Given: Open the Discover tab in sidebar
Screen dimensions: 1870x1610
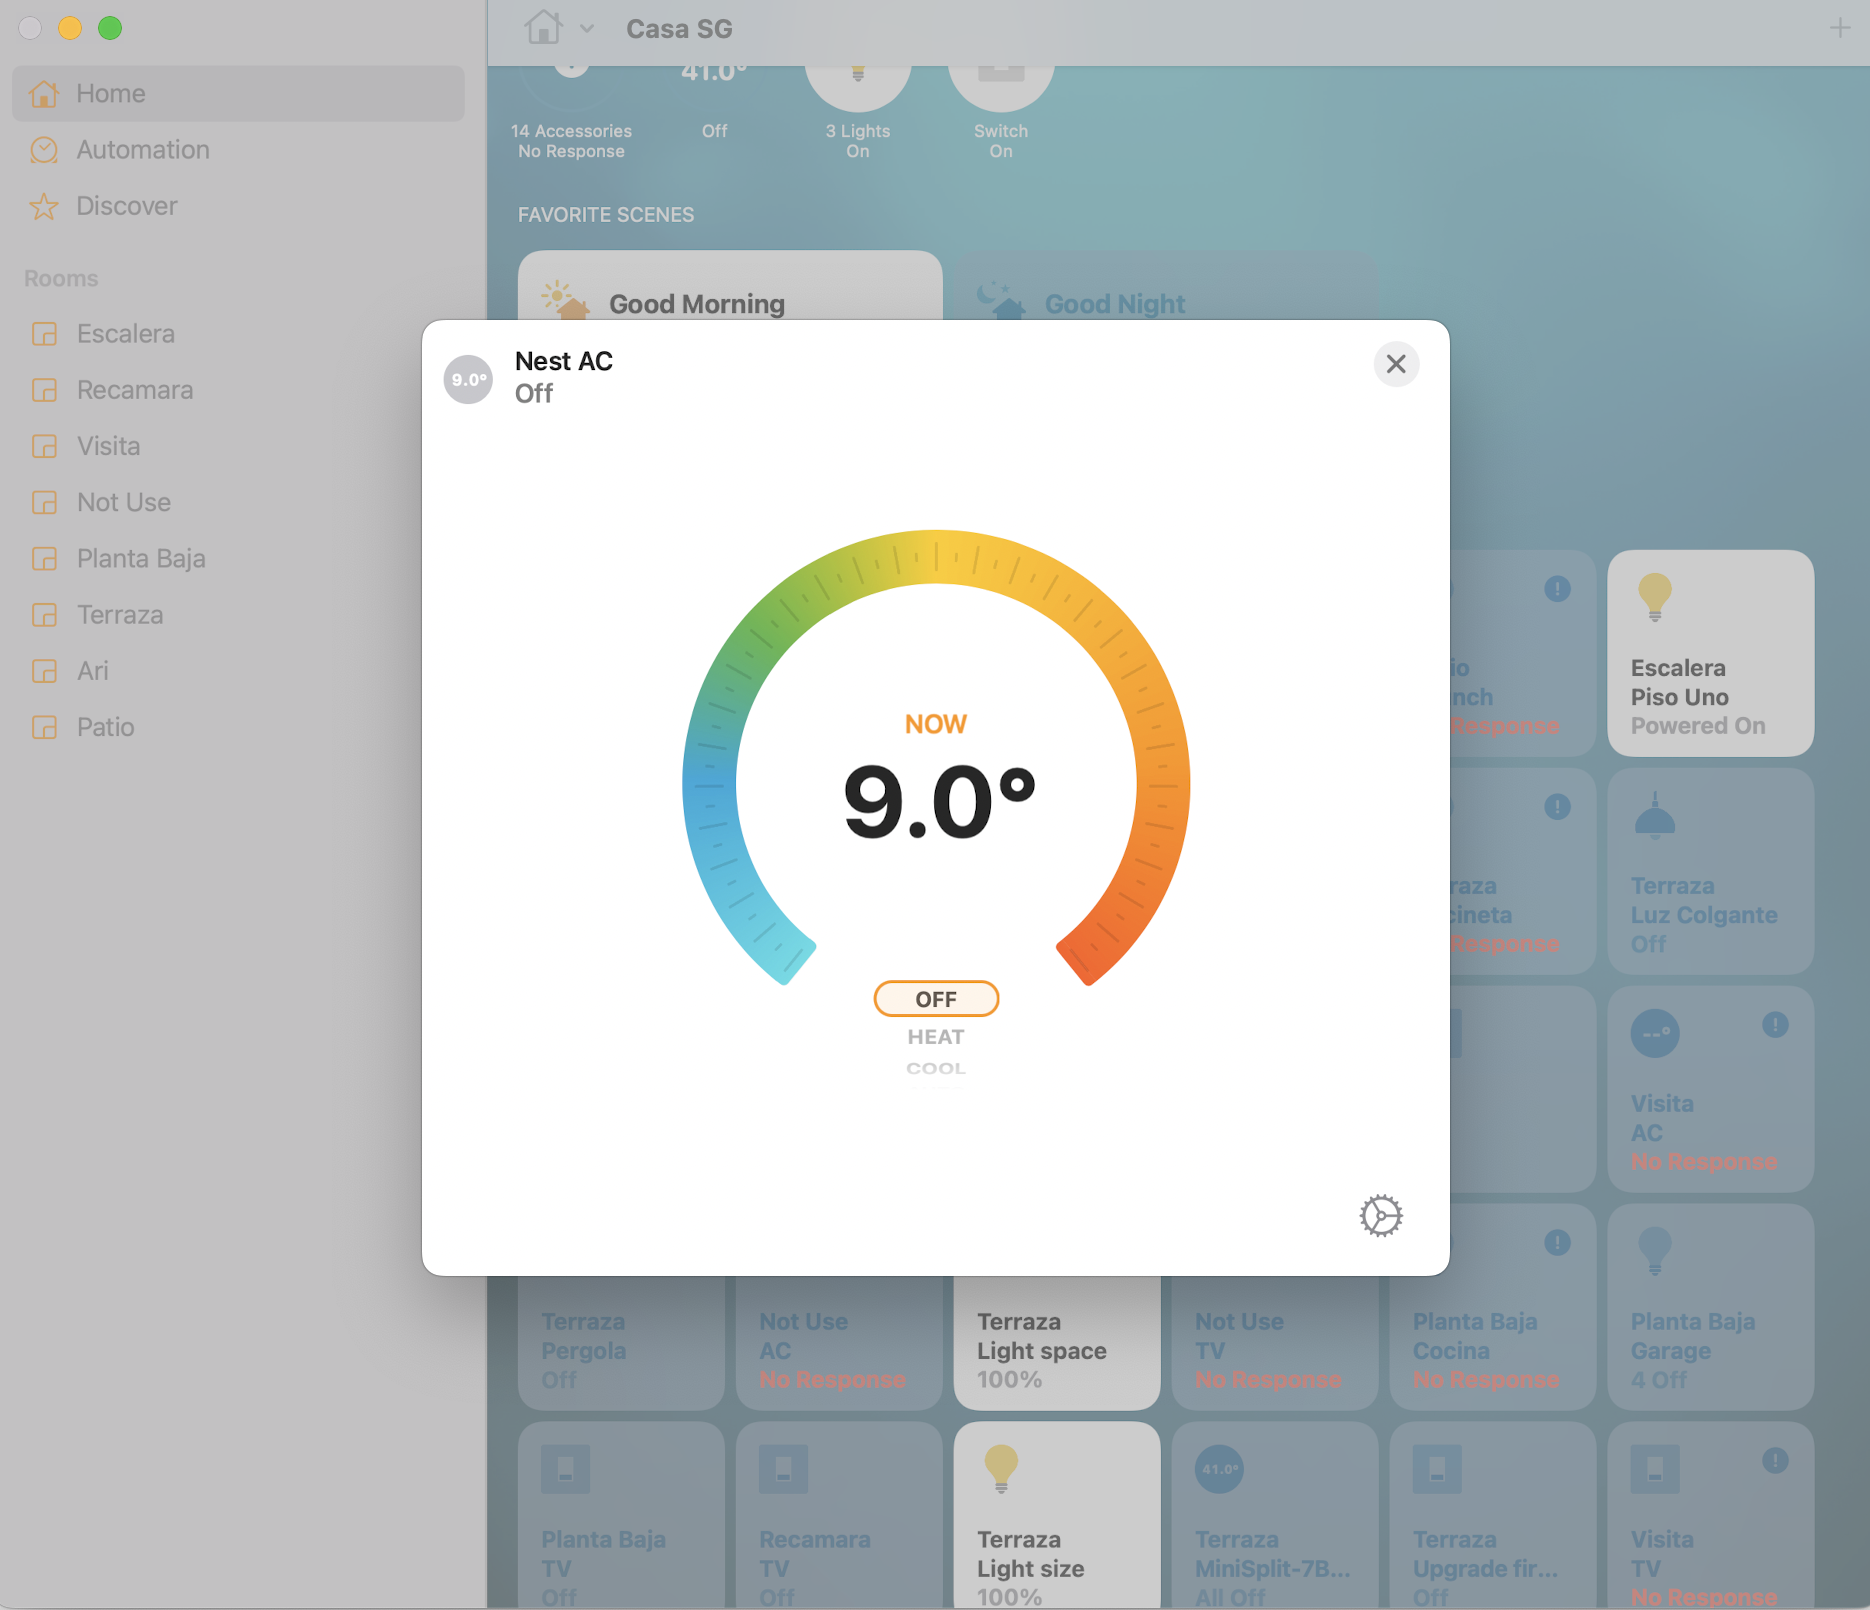Looking at the screenshot, I should pyautogui.click(x=238, y=205).
